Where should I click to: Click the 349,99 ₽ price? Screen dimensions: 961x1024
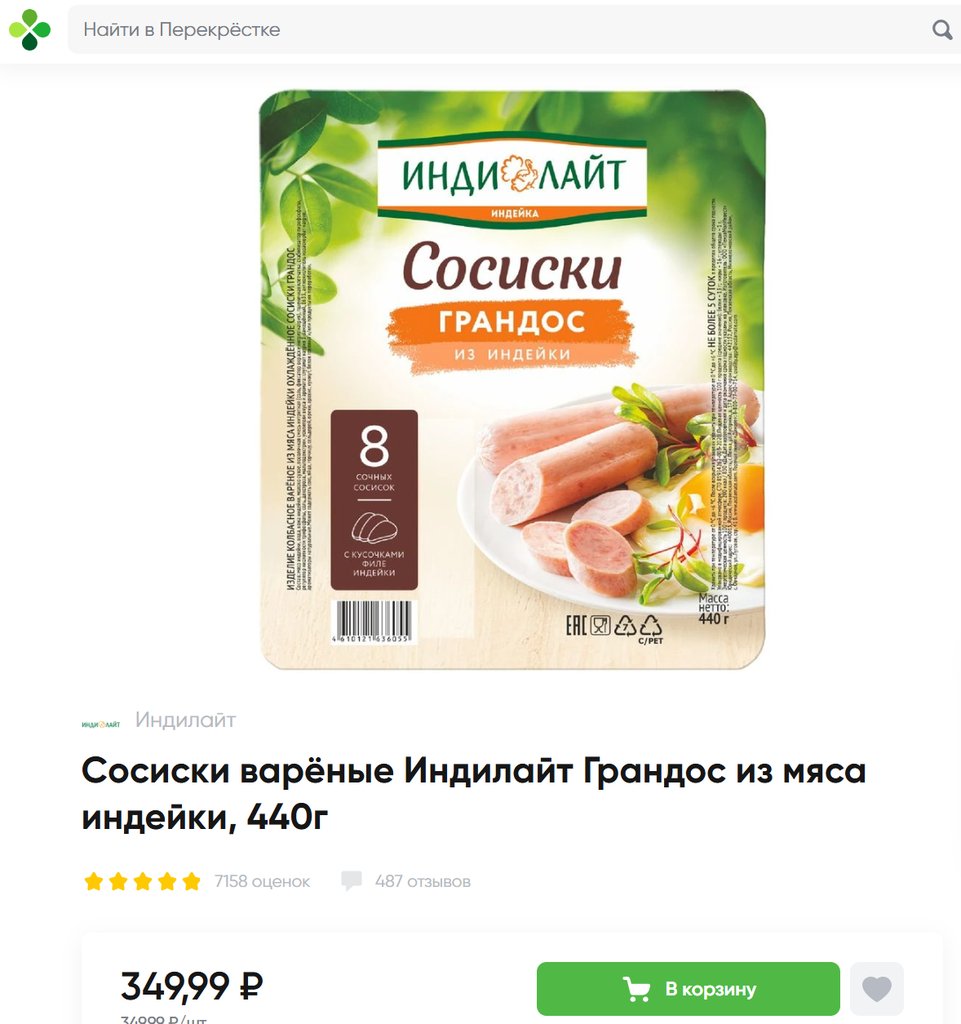192,986
